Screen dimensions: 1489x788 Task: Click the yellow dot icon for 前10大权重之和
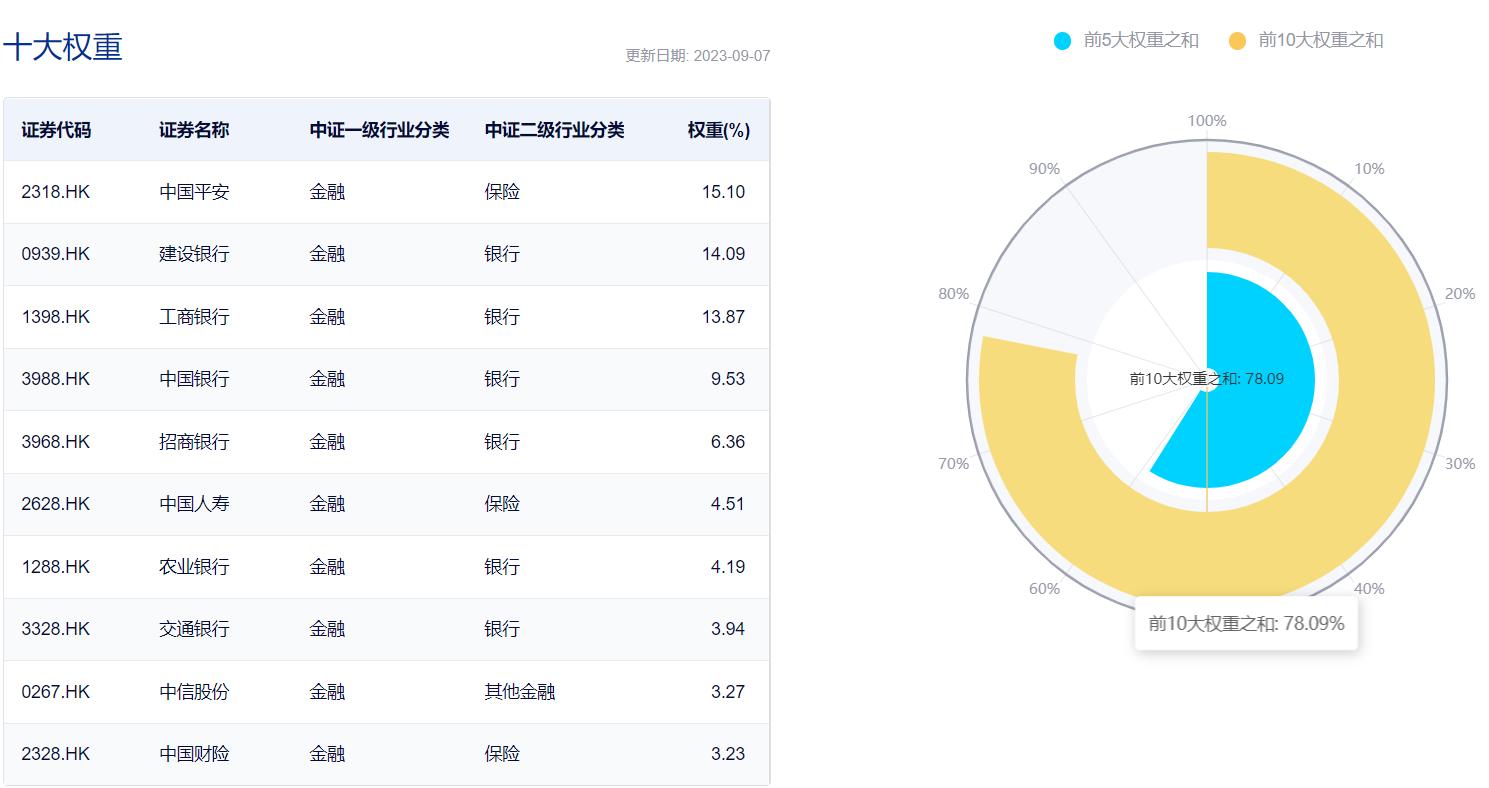pyautogui.click(x=1236, y=40)
